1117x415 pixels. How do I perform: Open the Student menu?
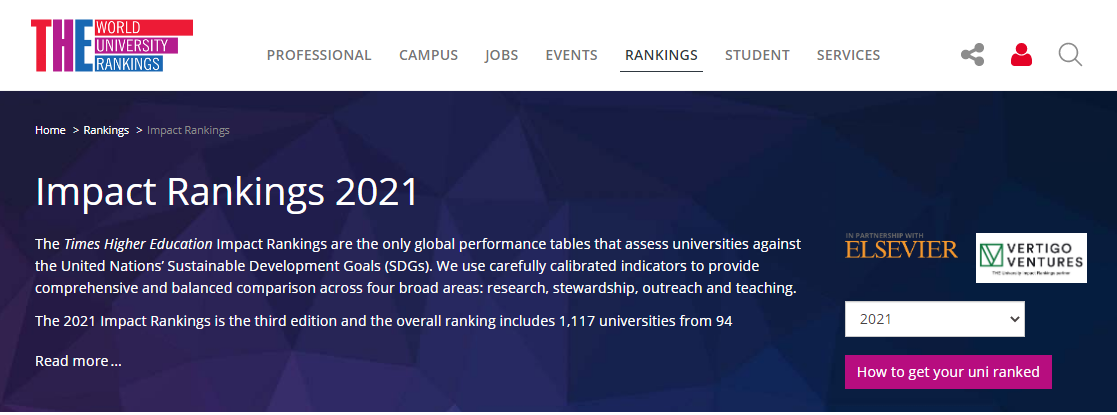tap(757, 56)
